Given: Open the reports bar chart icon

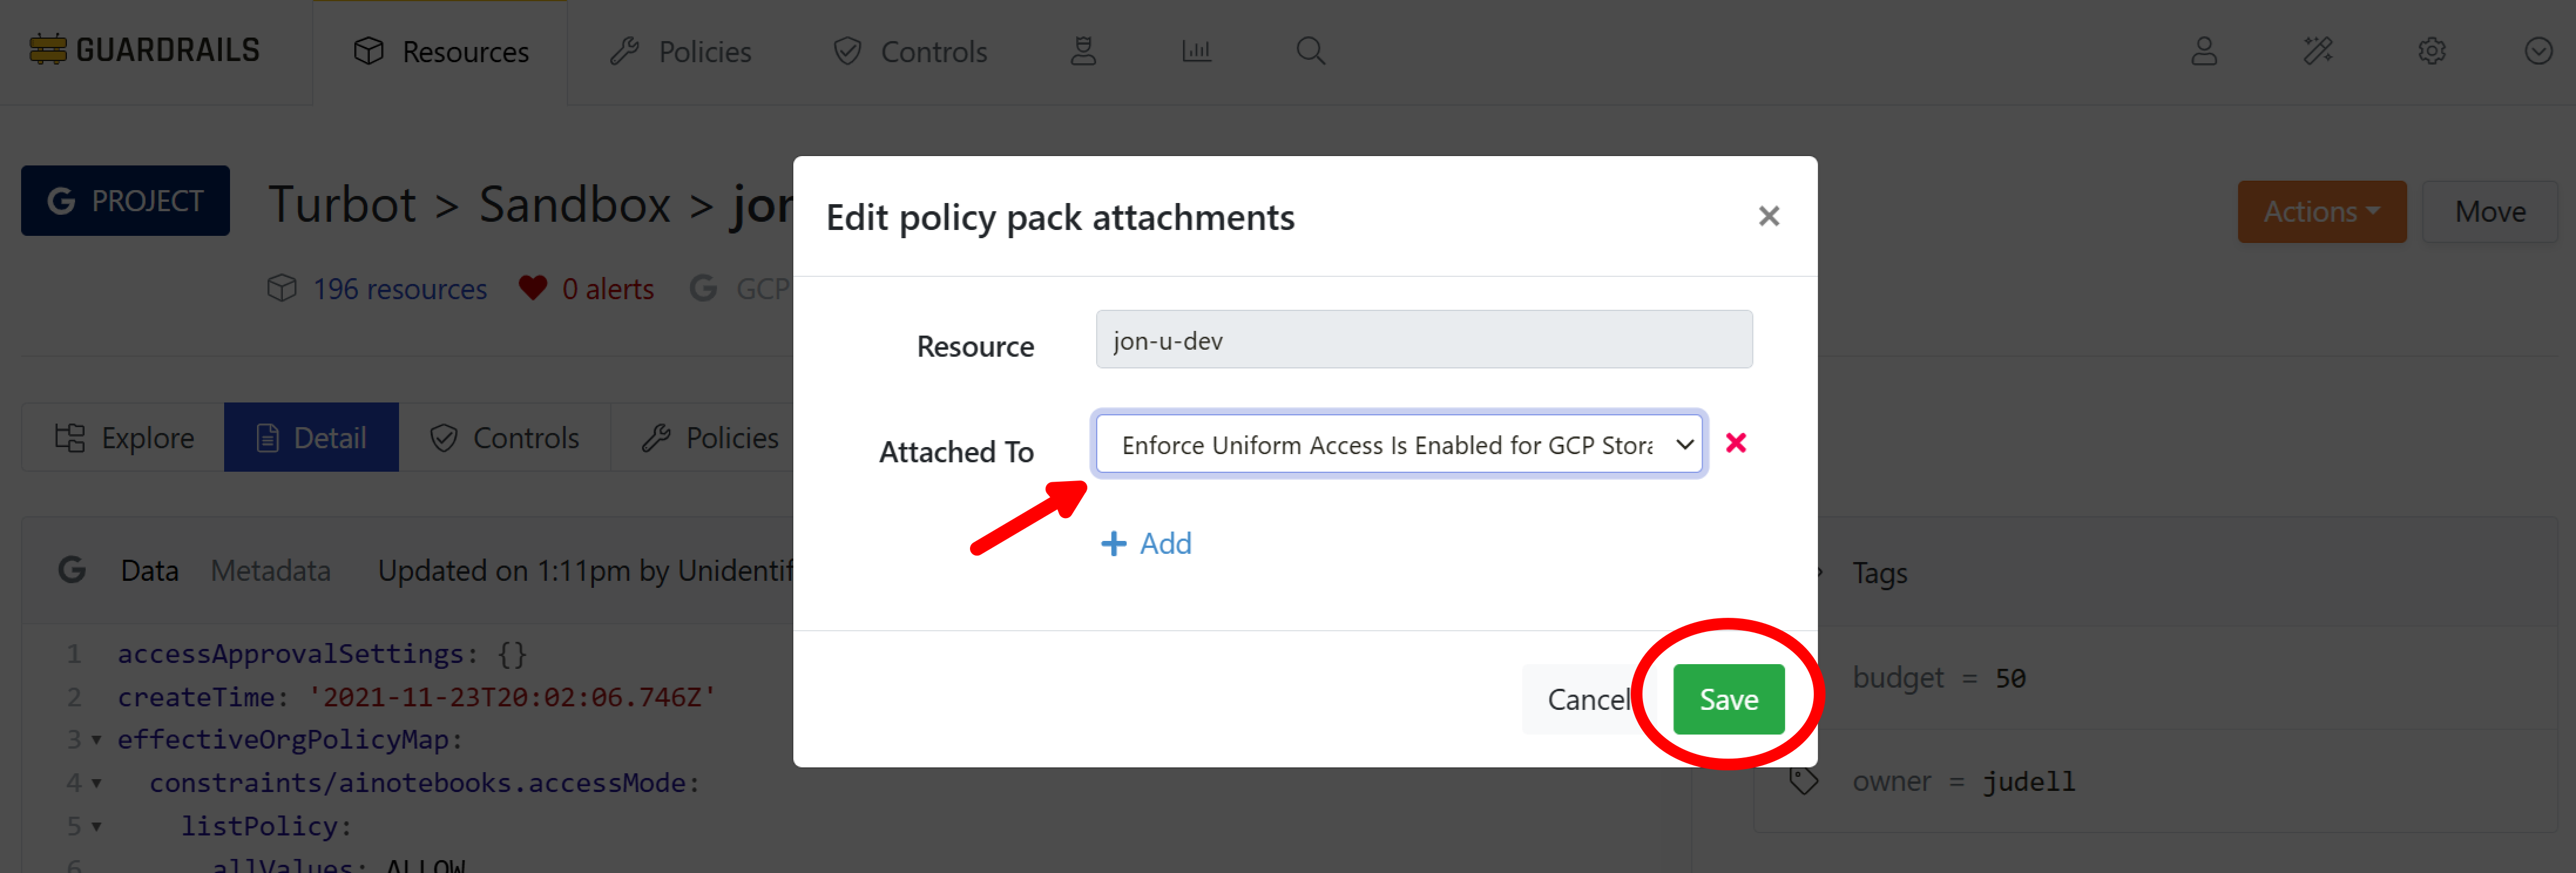Looking at the screenshot, I should (1196, 51).
